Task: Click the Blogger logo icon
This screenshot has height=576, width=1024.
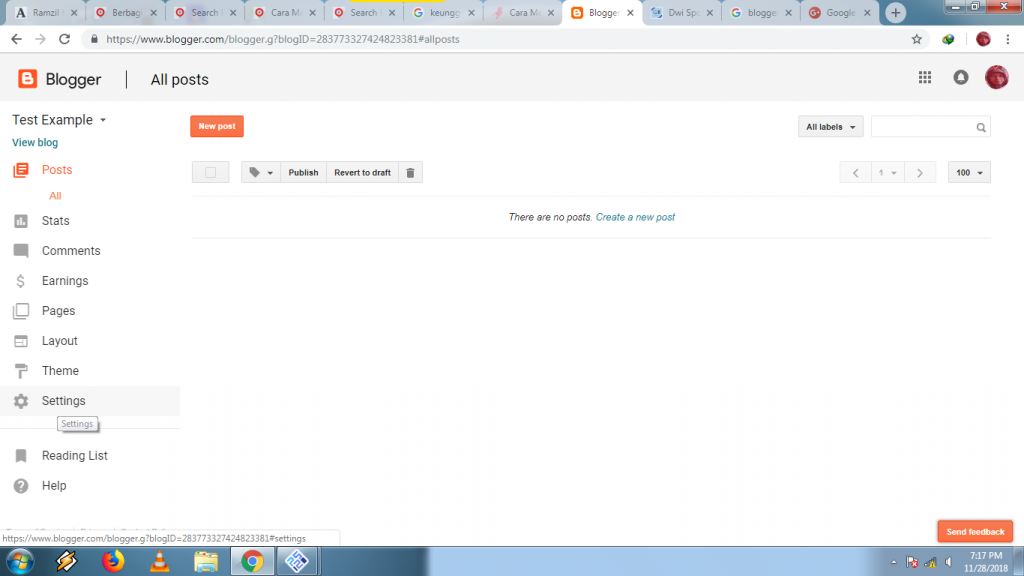Action: (27, 79)
